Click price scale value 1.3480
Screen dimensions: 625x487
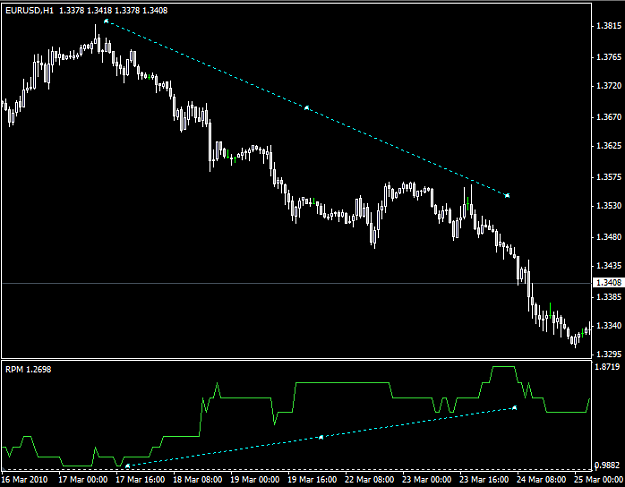pos(609,237)
